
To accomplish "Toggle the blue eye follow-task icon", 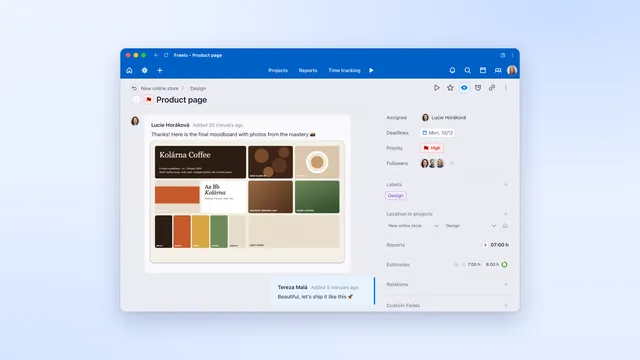I will click(x=464, y=88).
